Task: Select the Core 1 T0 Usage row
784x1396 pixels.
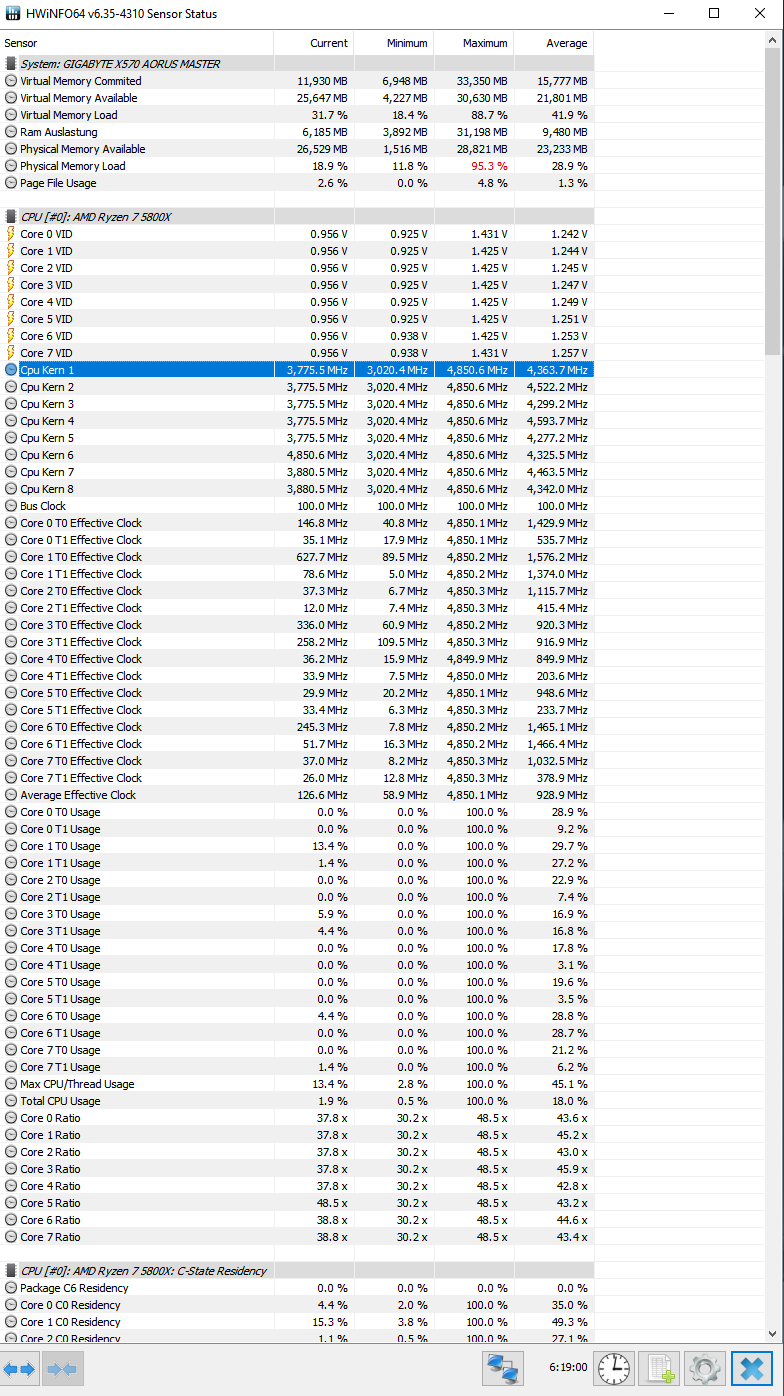Action: click(x=297, y=846)
